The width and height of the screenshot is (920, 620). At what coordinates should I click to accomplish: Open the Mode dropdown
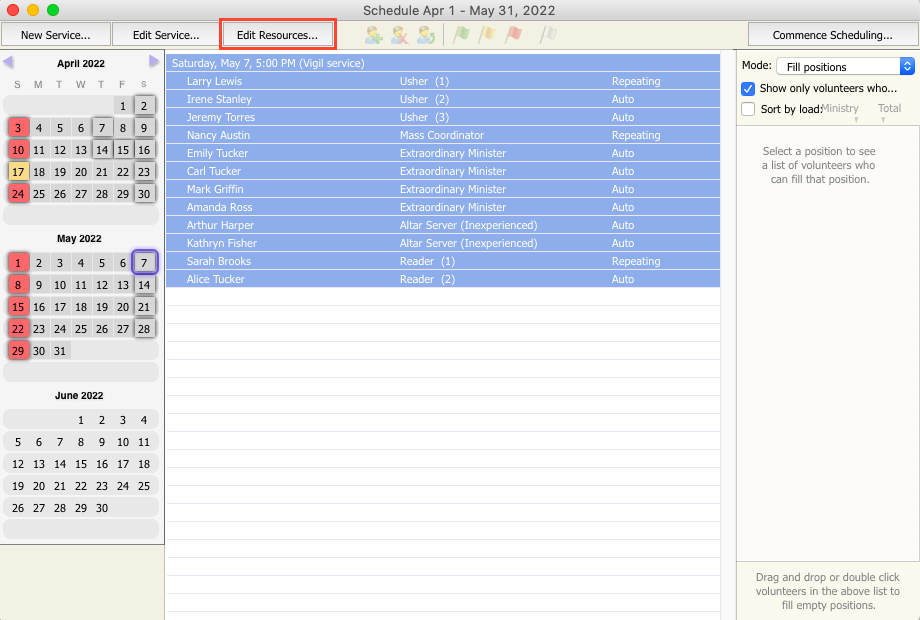845,66
